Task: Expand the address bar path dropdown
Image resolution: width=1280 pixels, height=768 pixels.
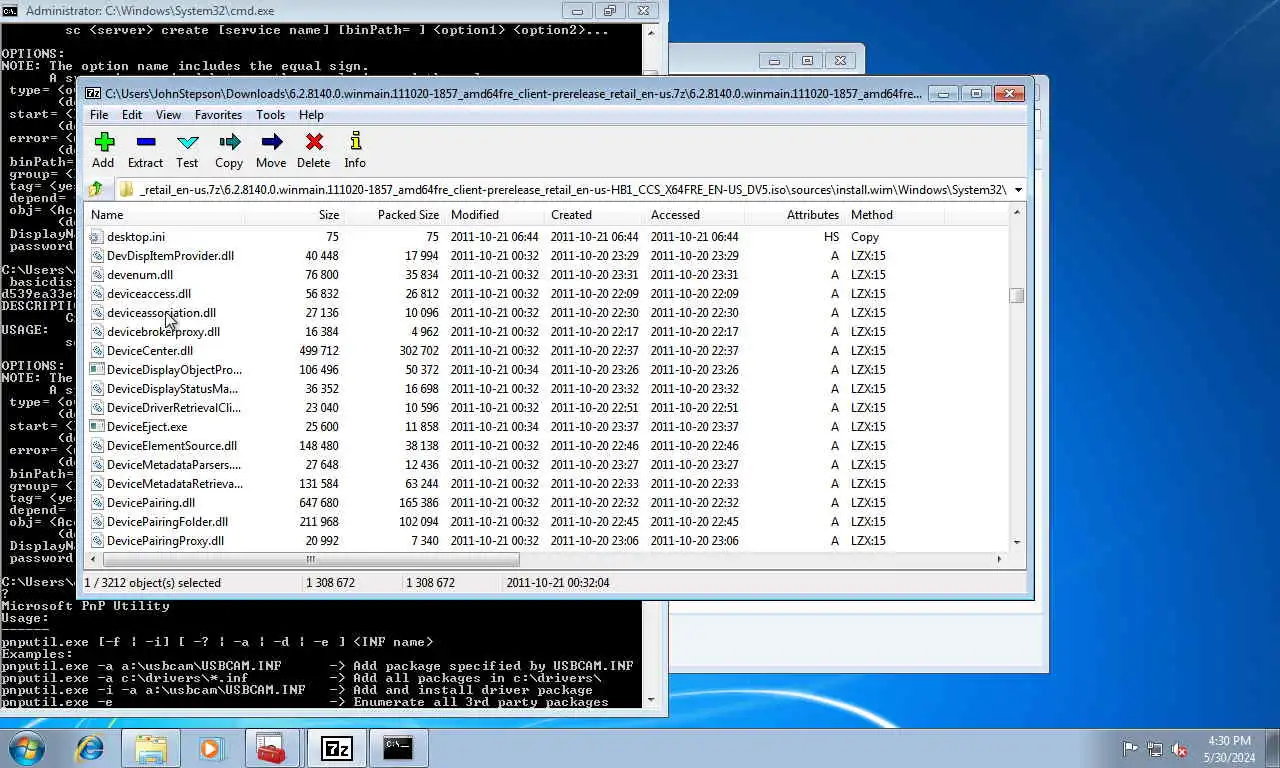Action: (1018, 189)
